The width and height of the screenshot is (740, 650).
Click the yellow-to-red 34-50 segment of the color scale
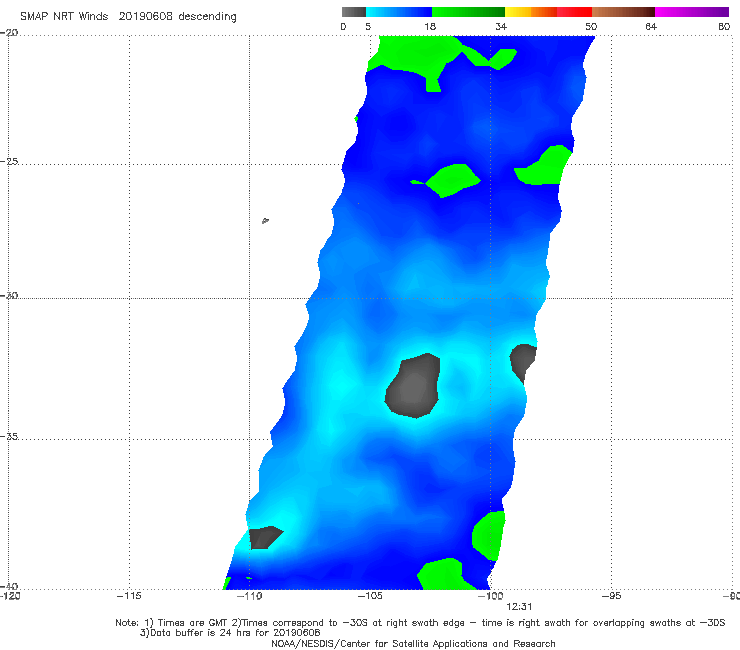548,12
